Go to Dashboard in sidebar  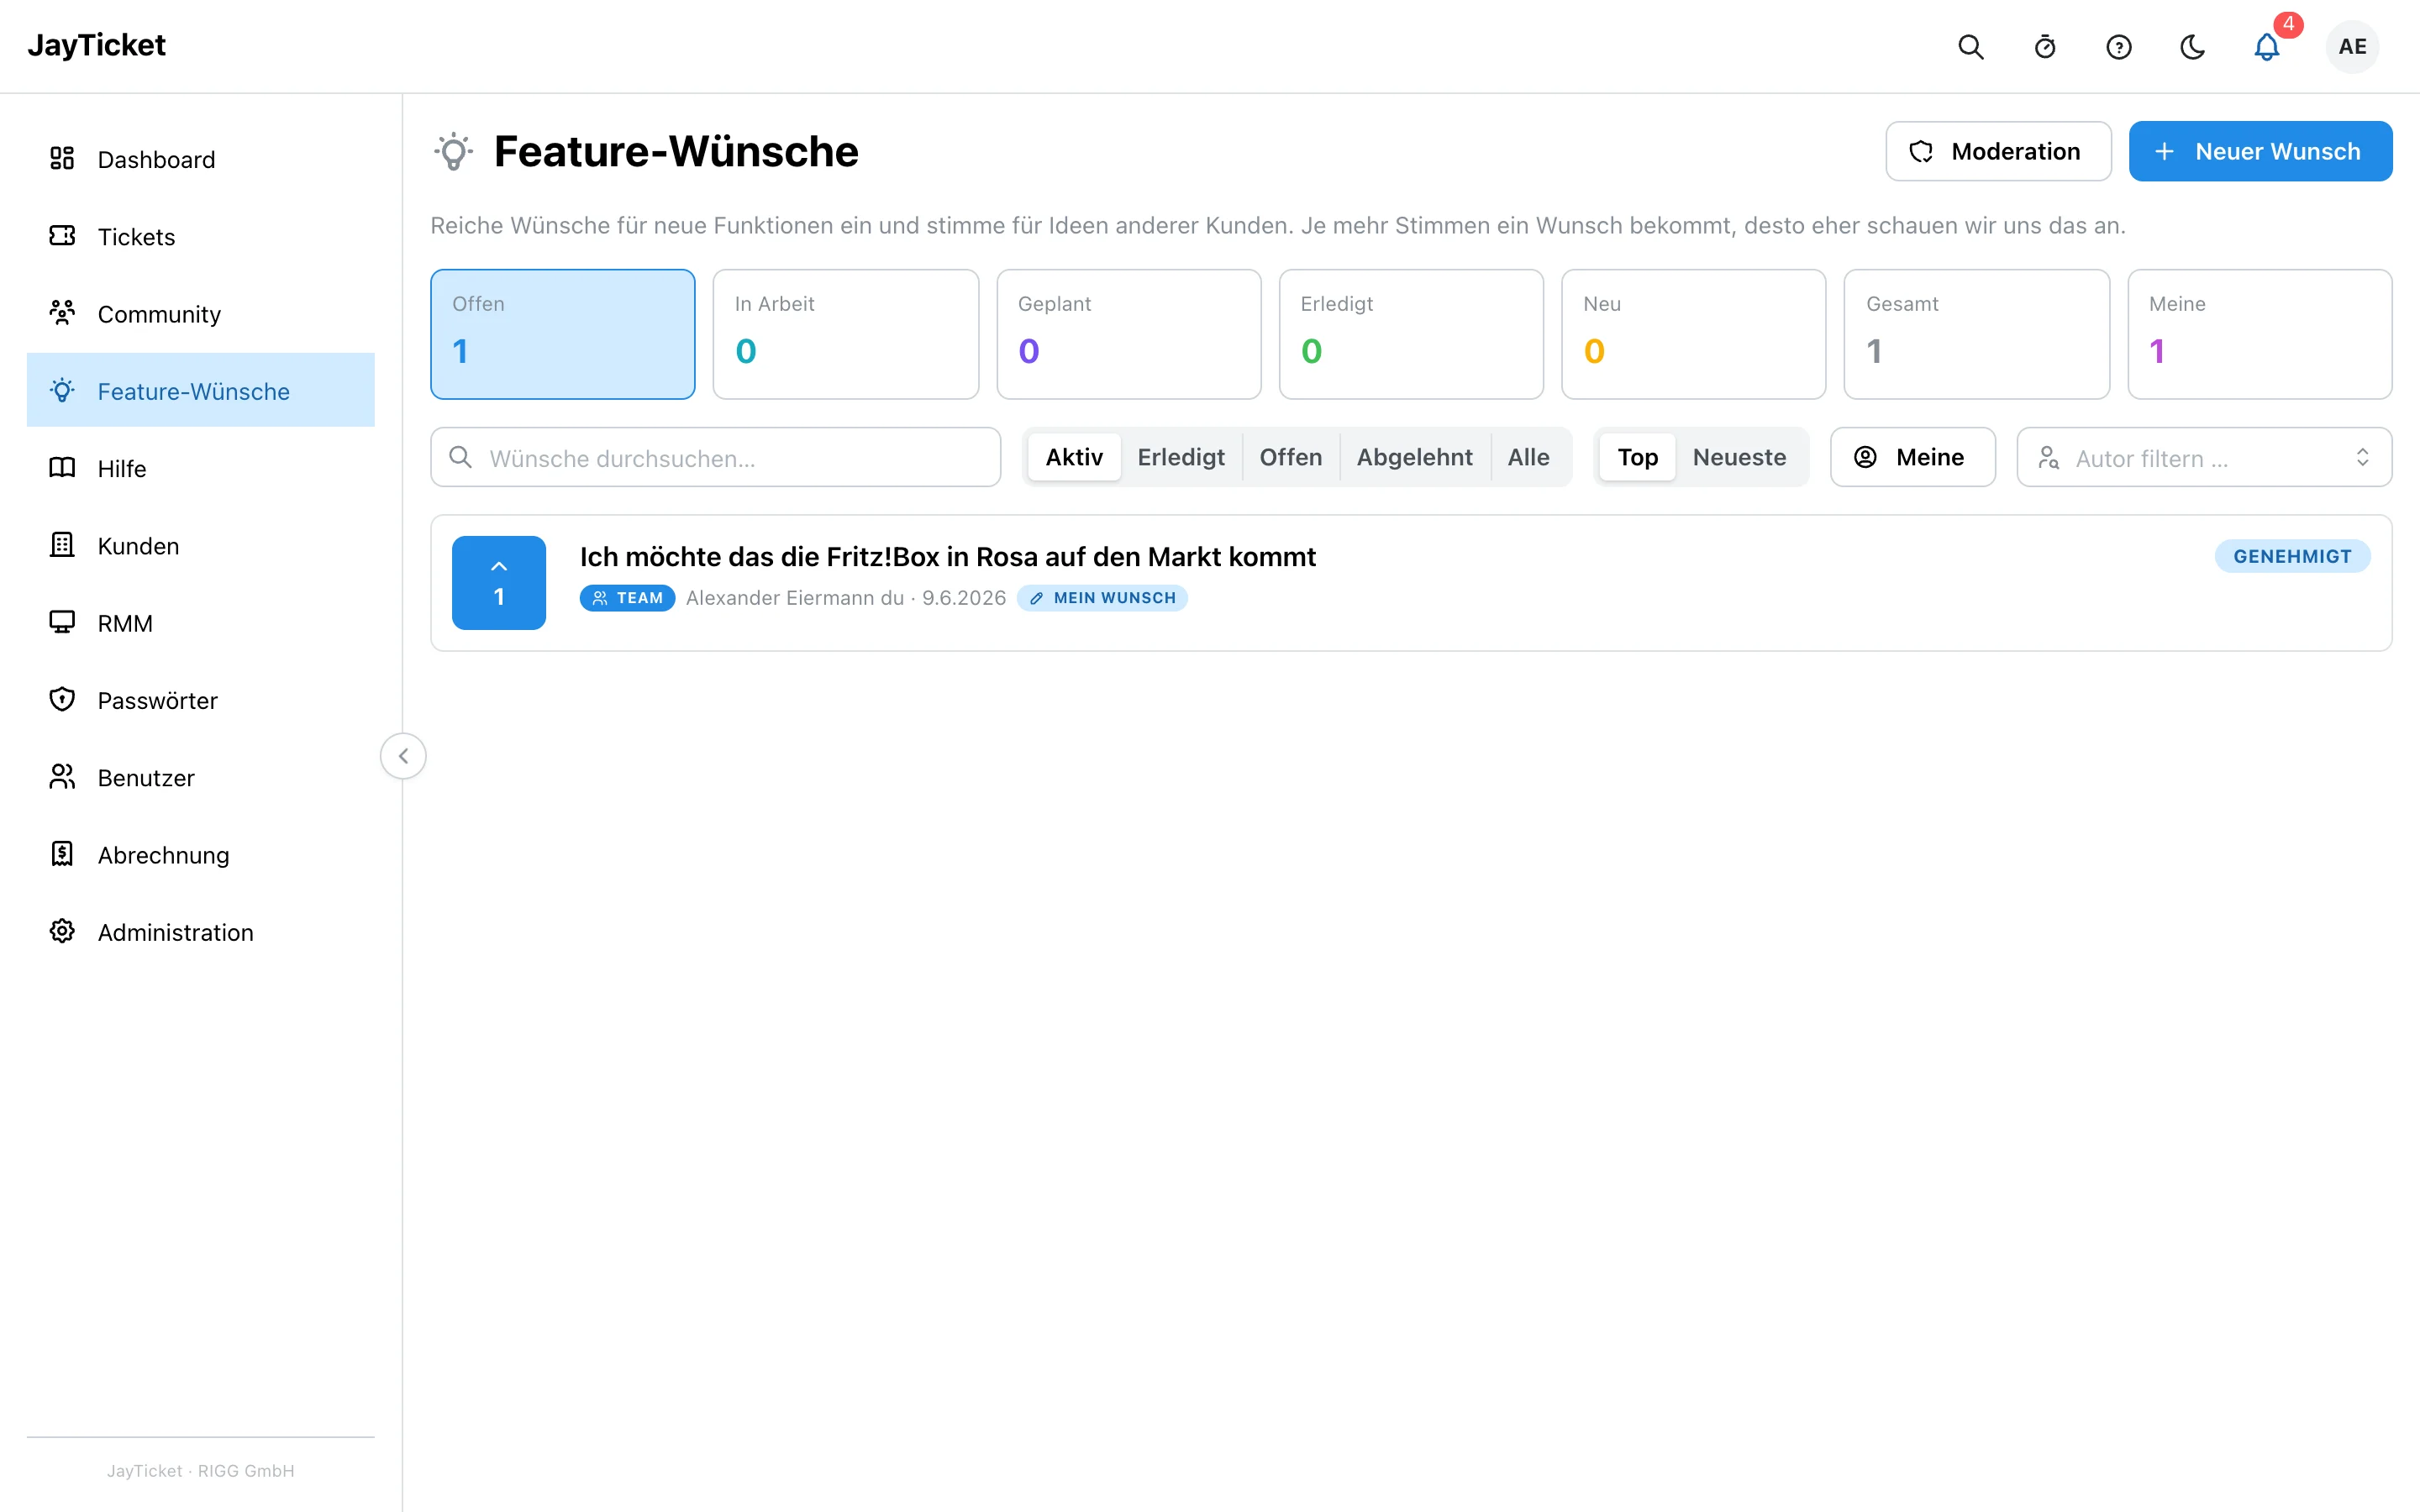[201, 159]
